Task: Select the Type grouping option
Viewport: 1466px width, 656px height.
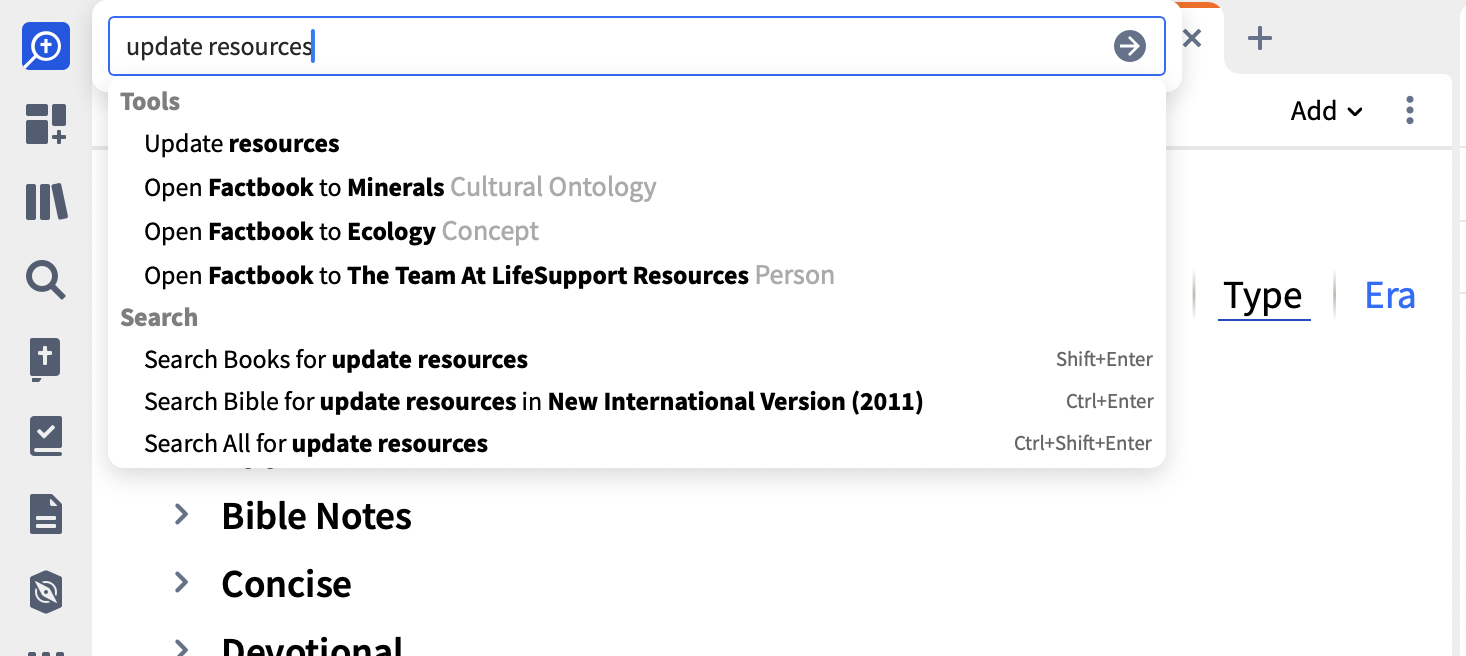Action: [1263, 296]
